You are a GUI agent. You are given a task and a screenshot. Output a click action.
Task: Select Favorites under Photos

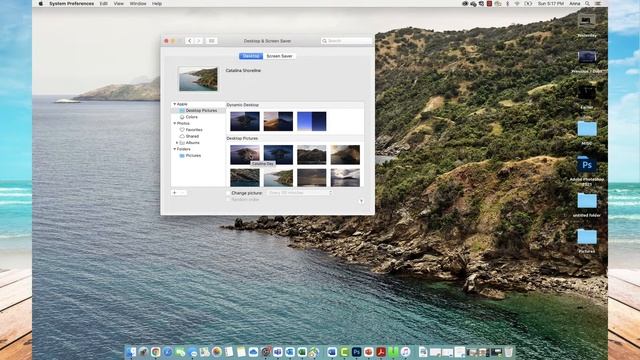[x=191, y=130]
